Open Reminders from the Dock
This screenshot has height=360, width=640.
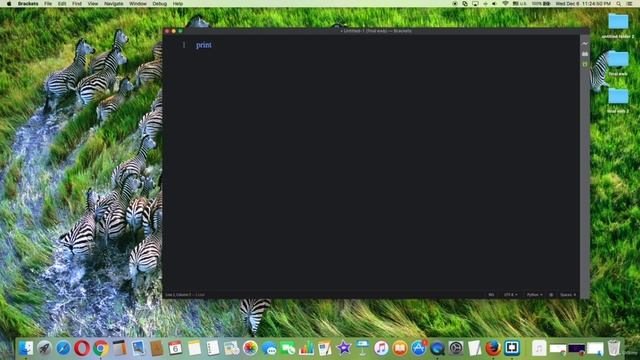[x=213, y=348]
